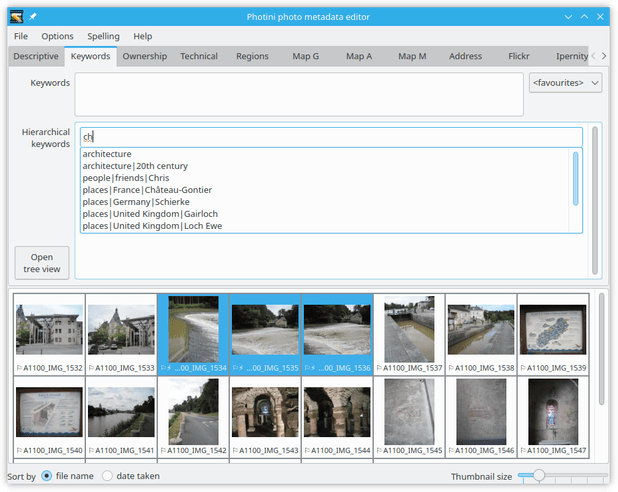Select thumbnail A1100_IMG_1539
The image size is (618, 492).
[x=553, y=333]
